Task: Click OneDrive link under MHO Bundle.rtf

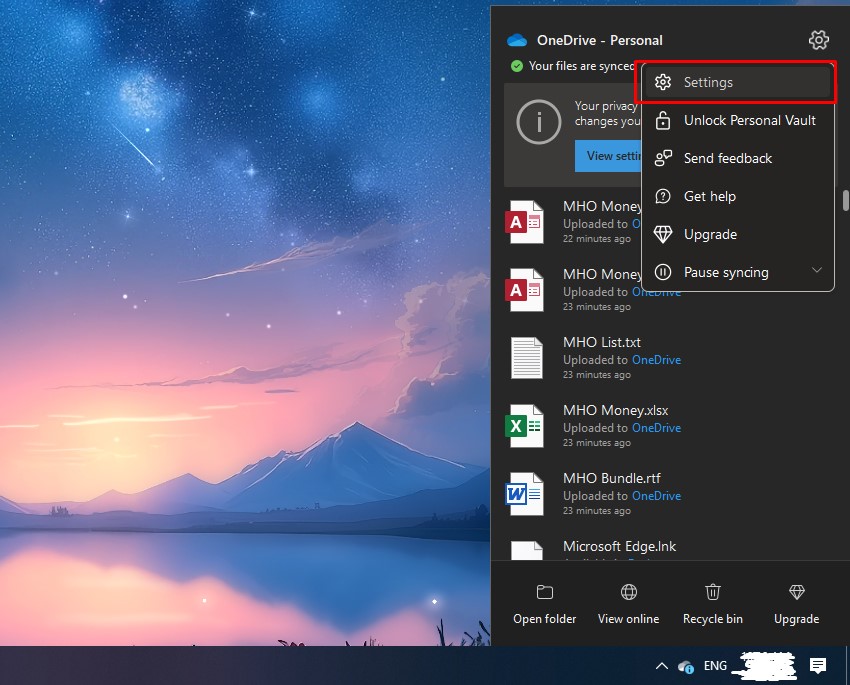Action: (x=656, y=496)
